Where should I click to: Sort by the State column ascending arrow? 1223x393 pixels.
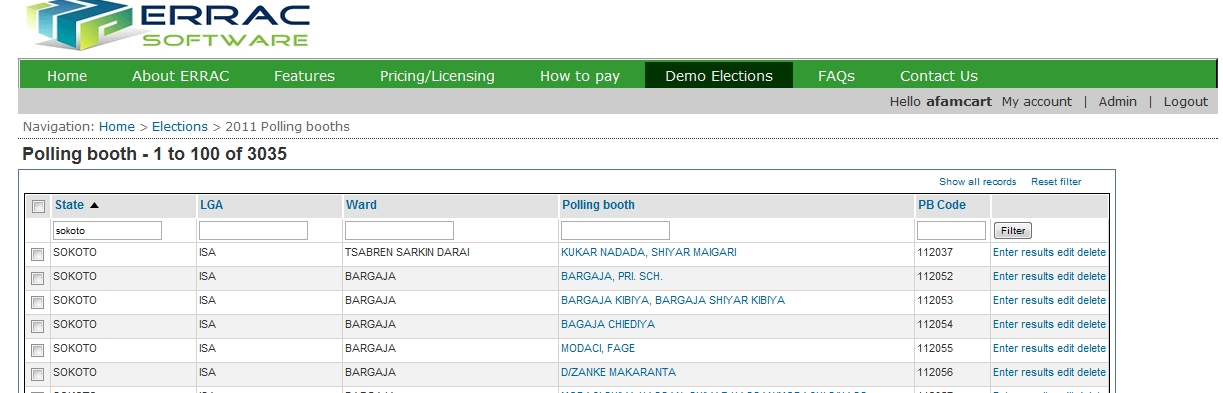click(x=95, y=205)
